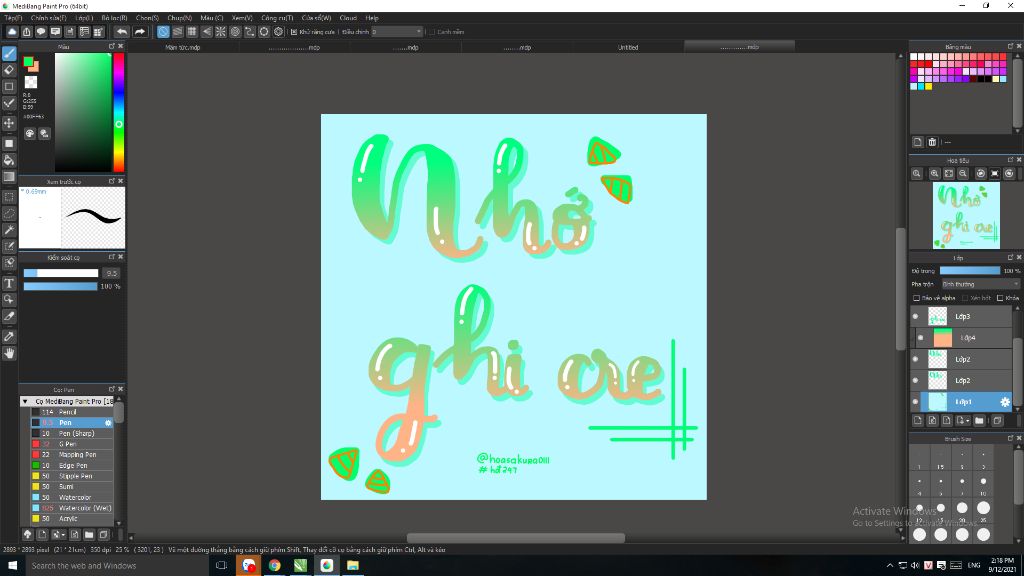Select the Brush tool in left toolbar
Viewport: 1024px width, 576px height.
click(9, 53)
